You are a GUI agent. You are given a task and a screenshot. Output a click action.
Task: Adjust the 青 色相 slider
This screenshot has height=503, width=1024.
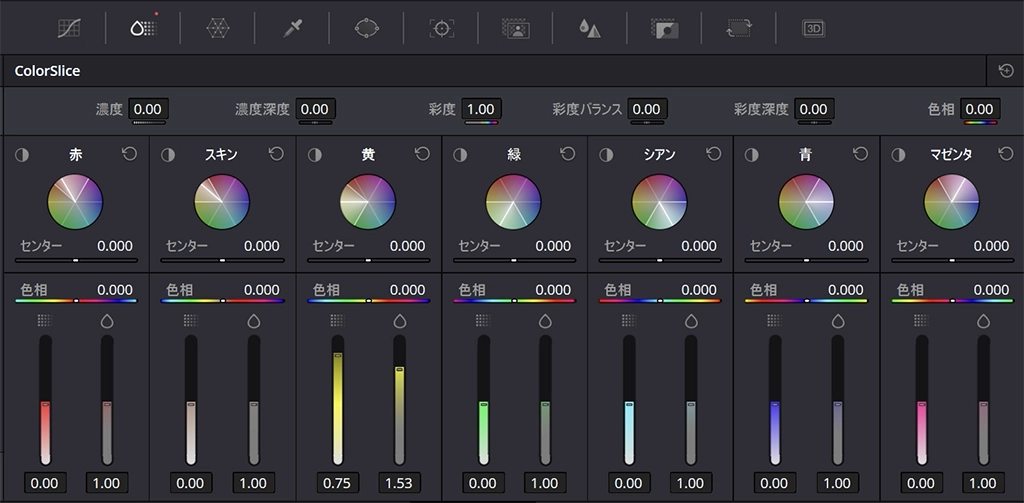[x=807, y=300]
